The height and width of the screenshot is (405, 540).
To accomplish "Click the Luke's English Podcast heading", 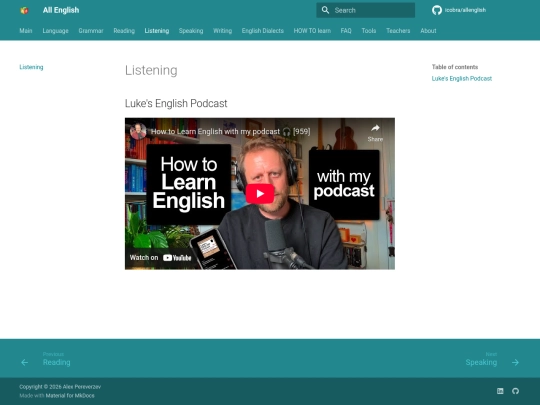I will coord(176,103).
